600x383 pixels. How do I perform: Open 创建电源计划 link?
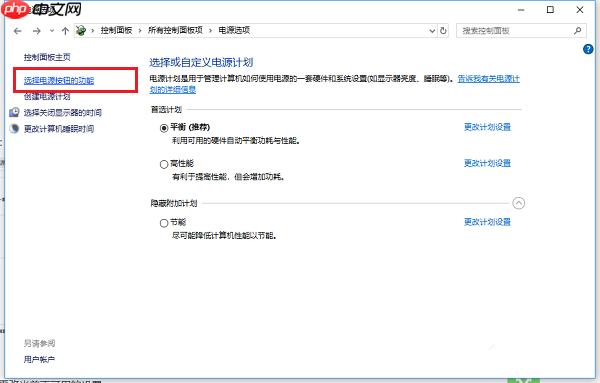47,96
